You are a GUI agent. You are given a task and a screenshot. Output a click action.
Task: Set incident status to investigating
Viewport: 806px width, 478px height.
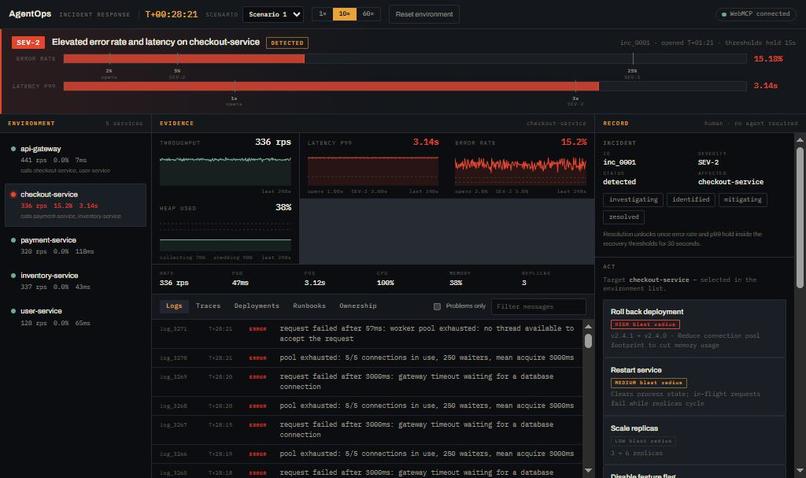(633, 199)
